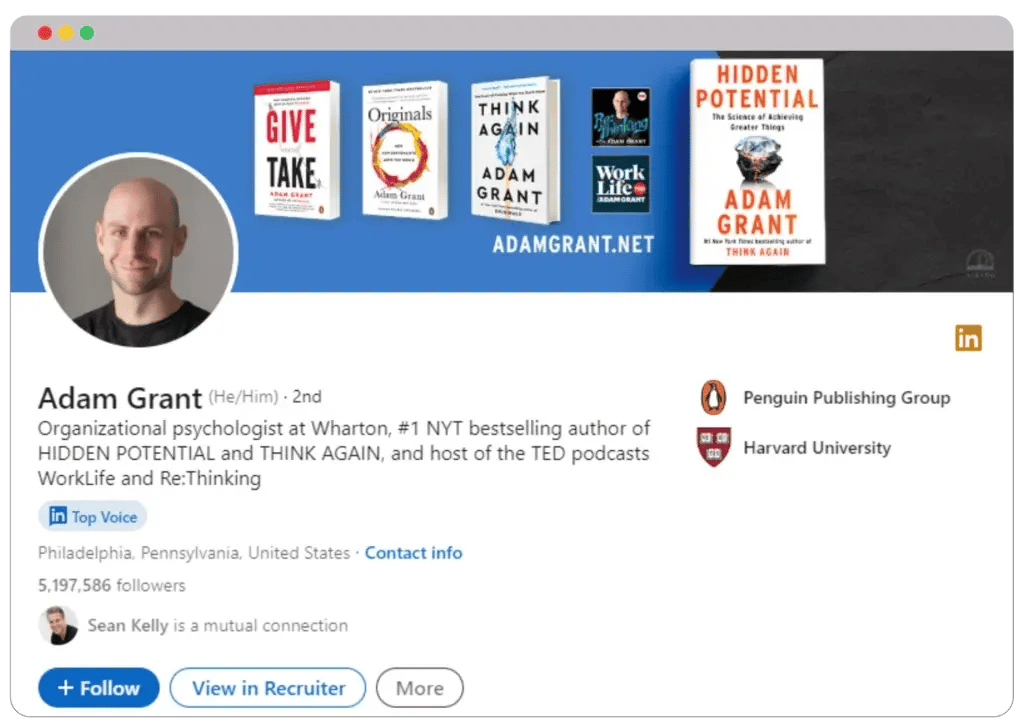The width and height of the screenshot is (1024, 727).
Task: Click the red close window button
Action: pos(44,33)
